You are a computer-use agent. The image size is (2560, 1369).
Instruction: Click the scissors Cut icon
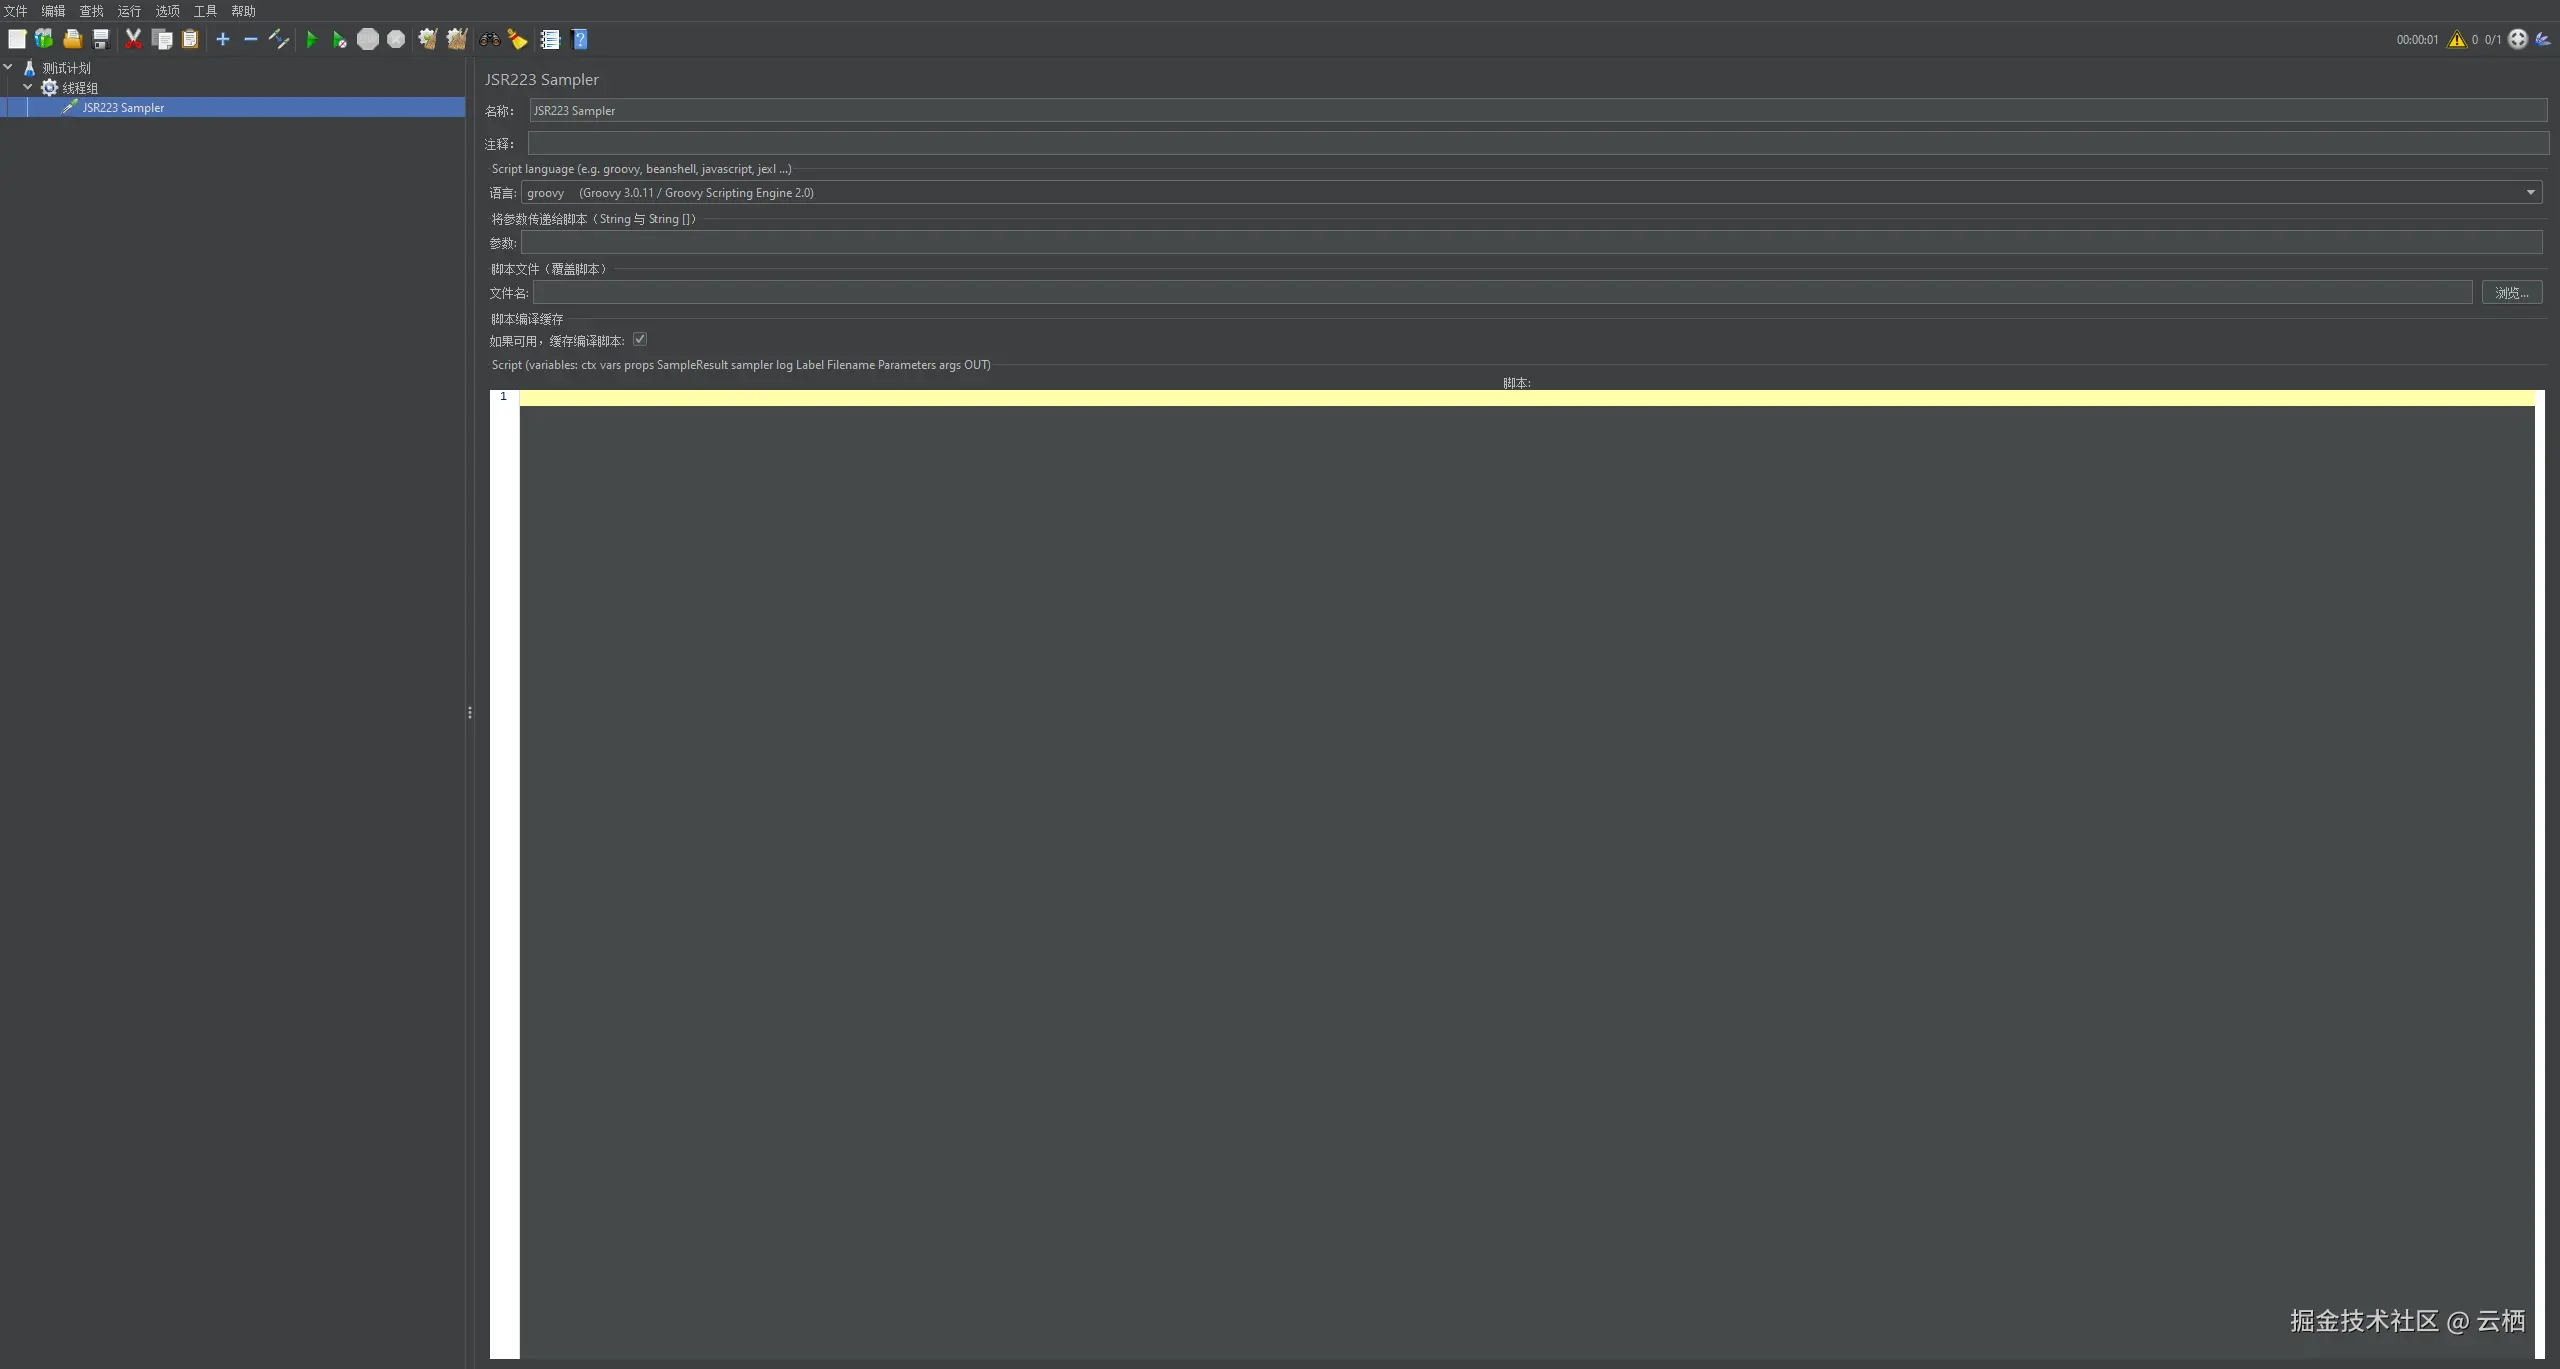(x=133, y=40)
